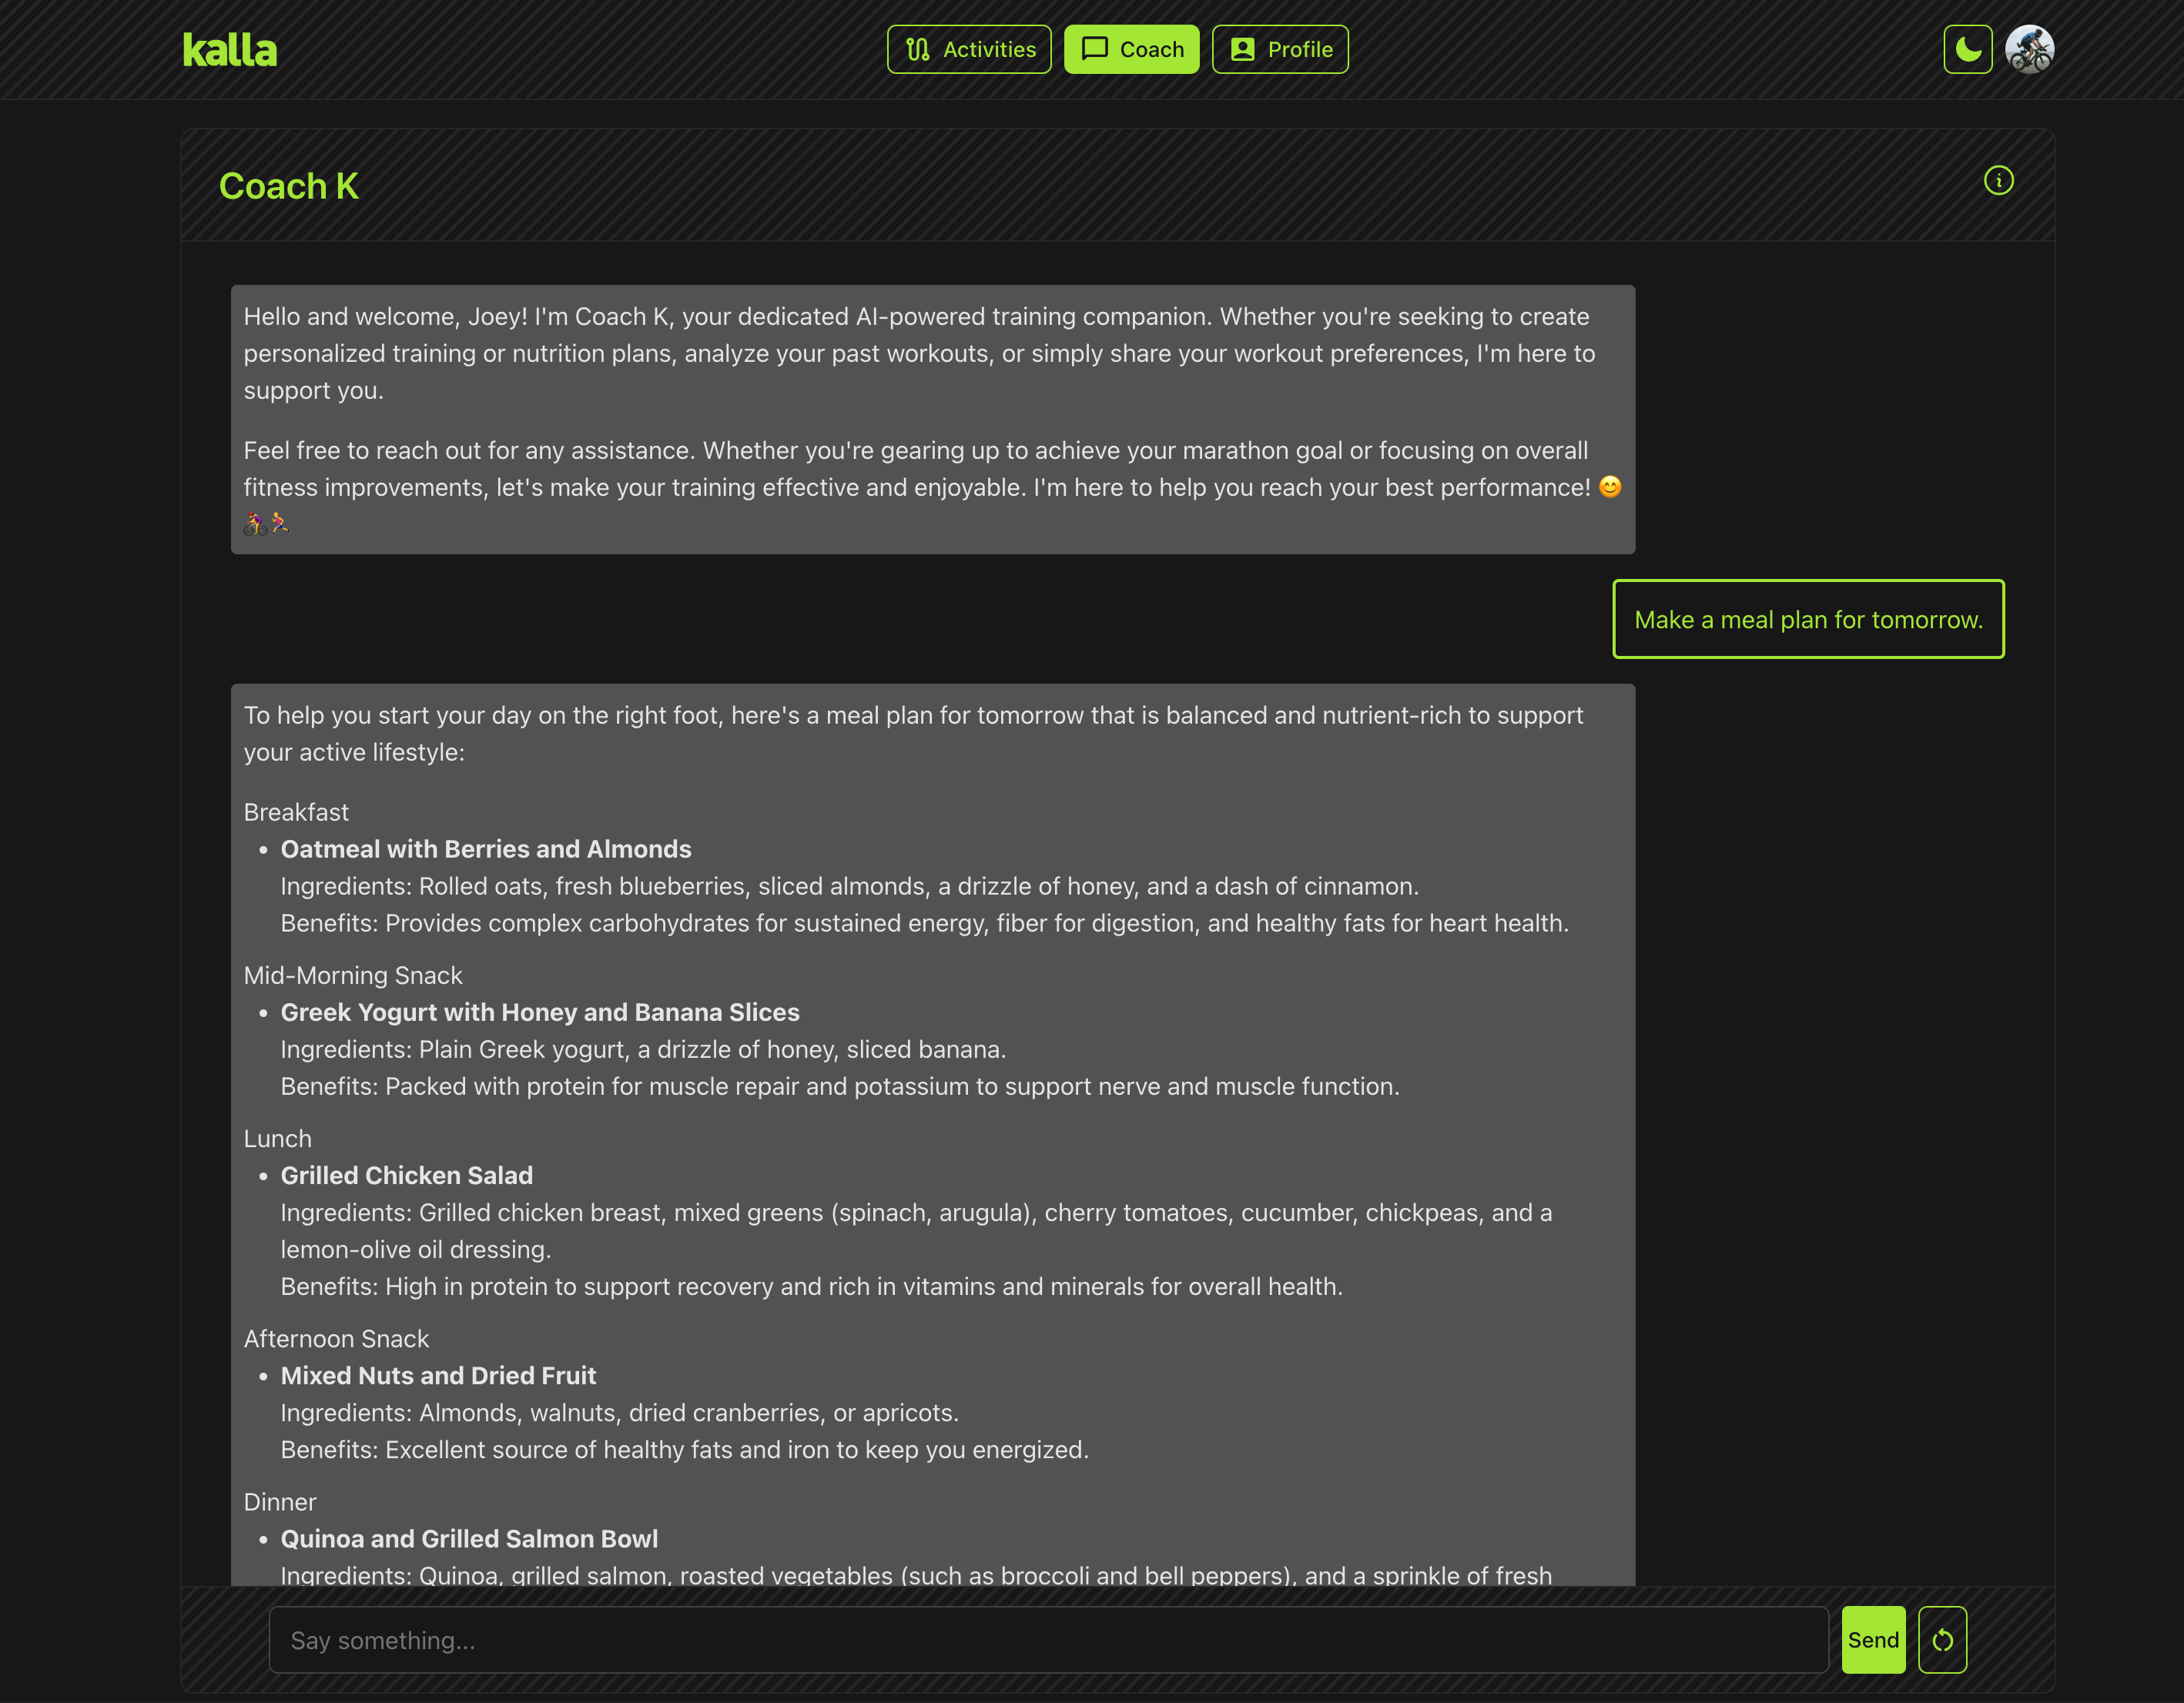Click the Breakfast section label
This screenshot has height=1703, width=2184.
296,812
